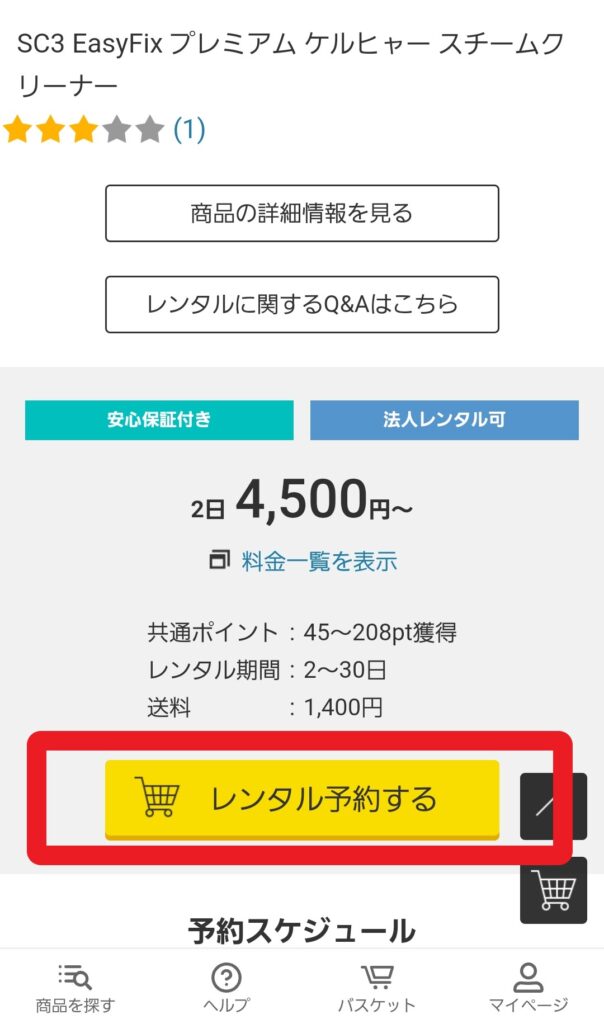
Task: Click the SC3 EasyFix product title
Action: (290, 62)
